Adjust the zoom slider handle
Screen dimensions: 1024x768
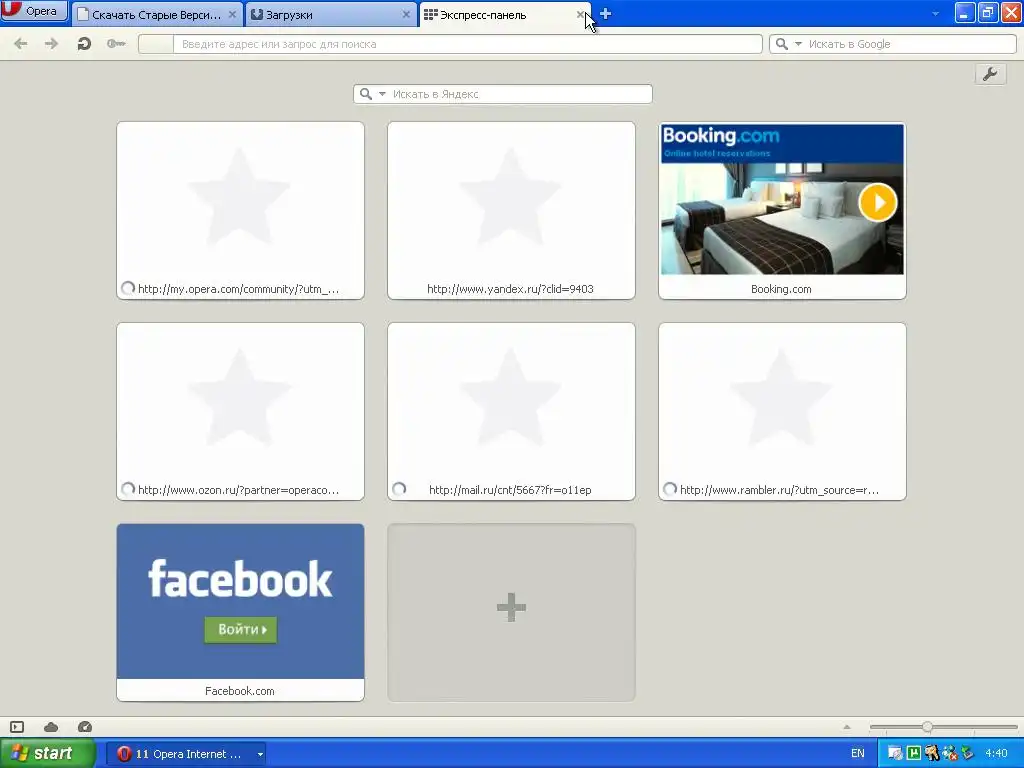point(927,727)
